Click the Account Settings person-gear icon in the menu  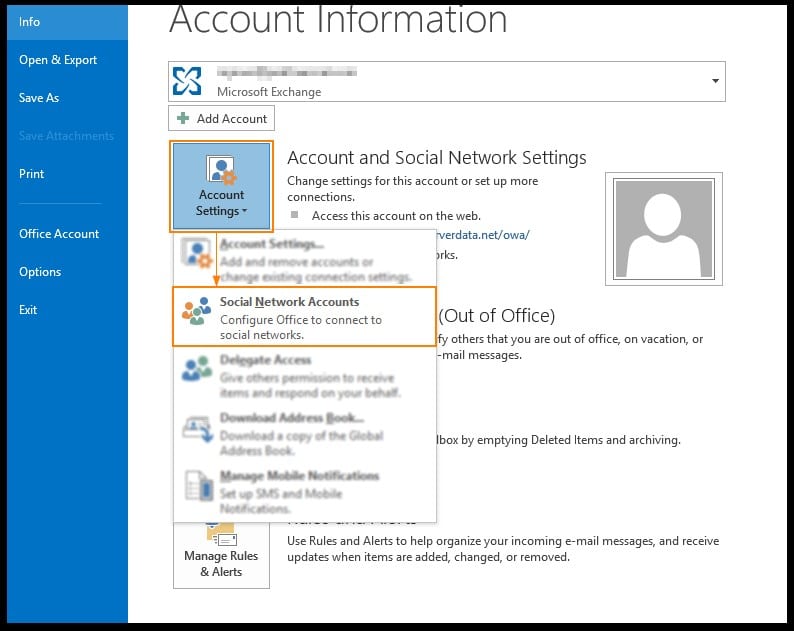[x=196, y=253]
